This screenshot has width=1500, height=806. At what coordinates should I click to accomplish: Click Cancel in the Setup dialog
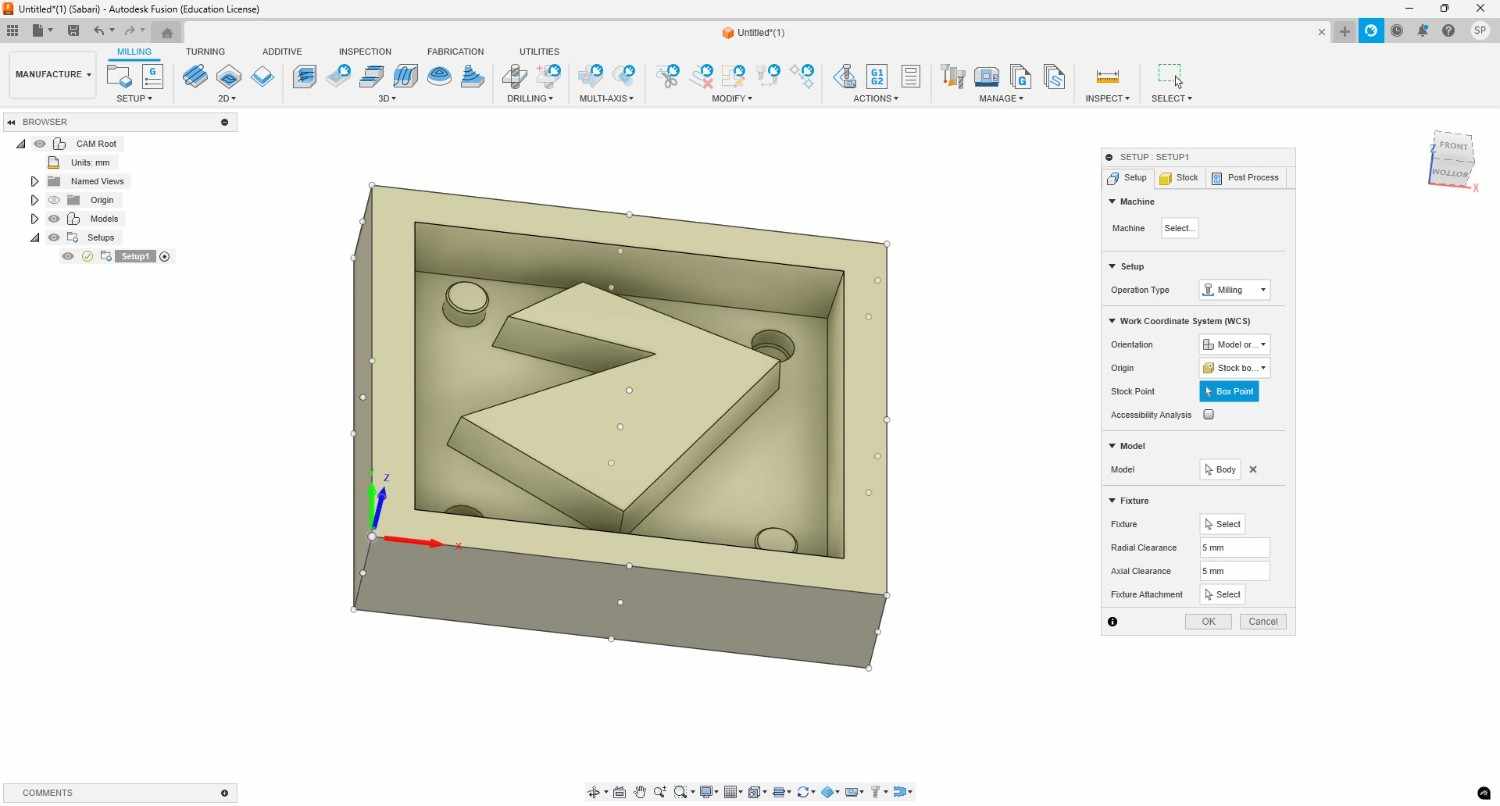pos(1263,622)
